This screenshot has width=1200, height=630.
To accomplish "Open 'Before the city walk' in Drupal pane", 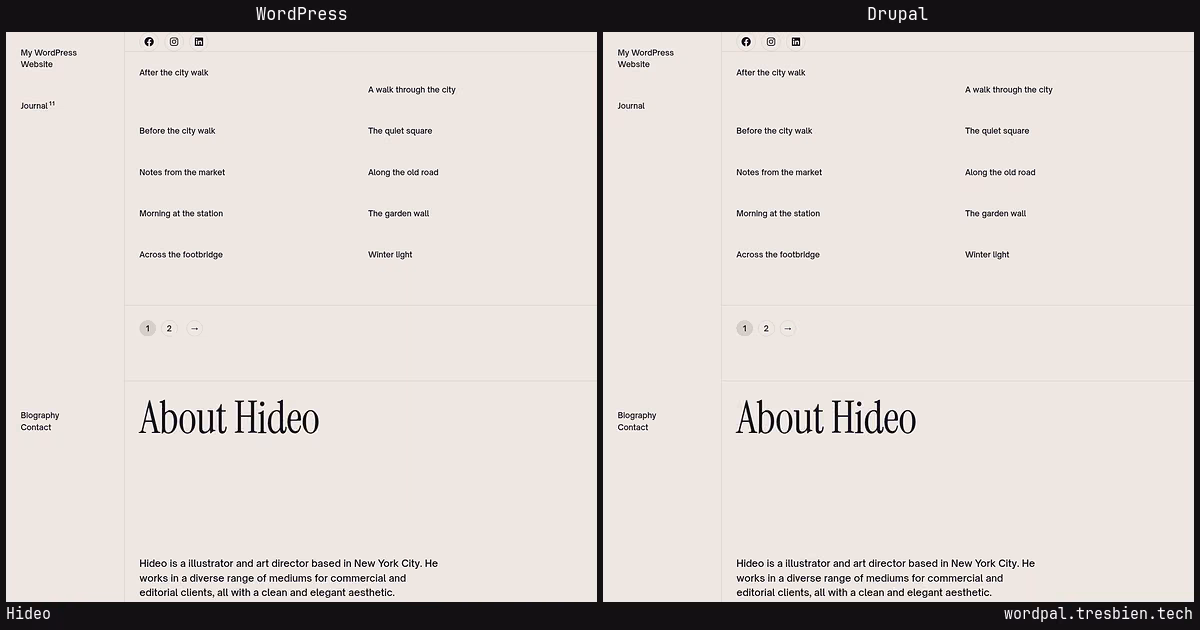I will [x=774, y=131].
